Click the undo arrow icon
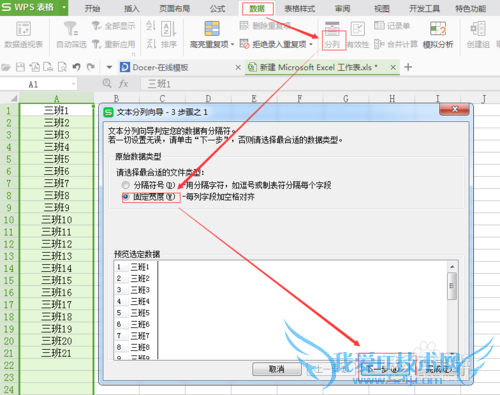The image size is (500, 395). coord(77,68)
